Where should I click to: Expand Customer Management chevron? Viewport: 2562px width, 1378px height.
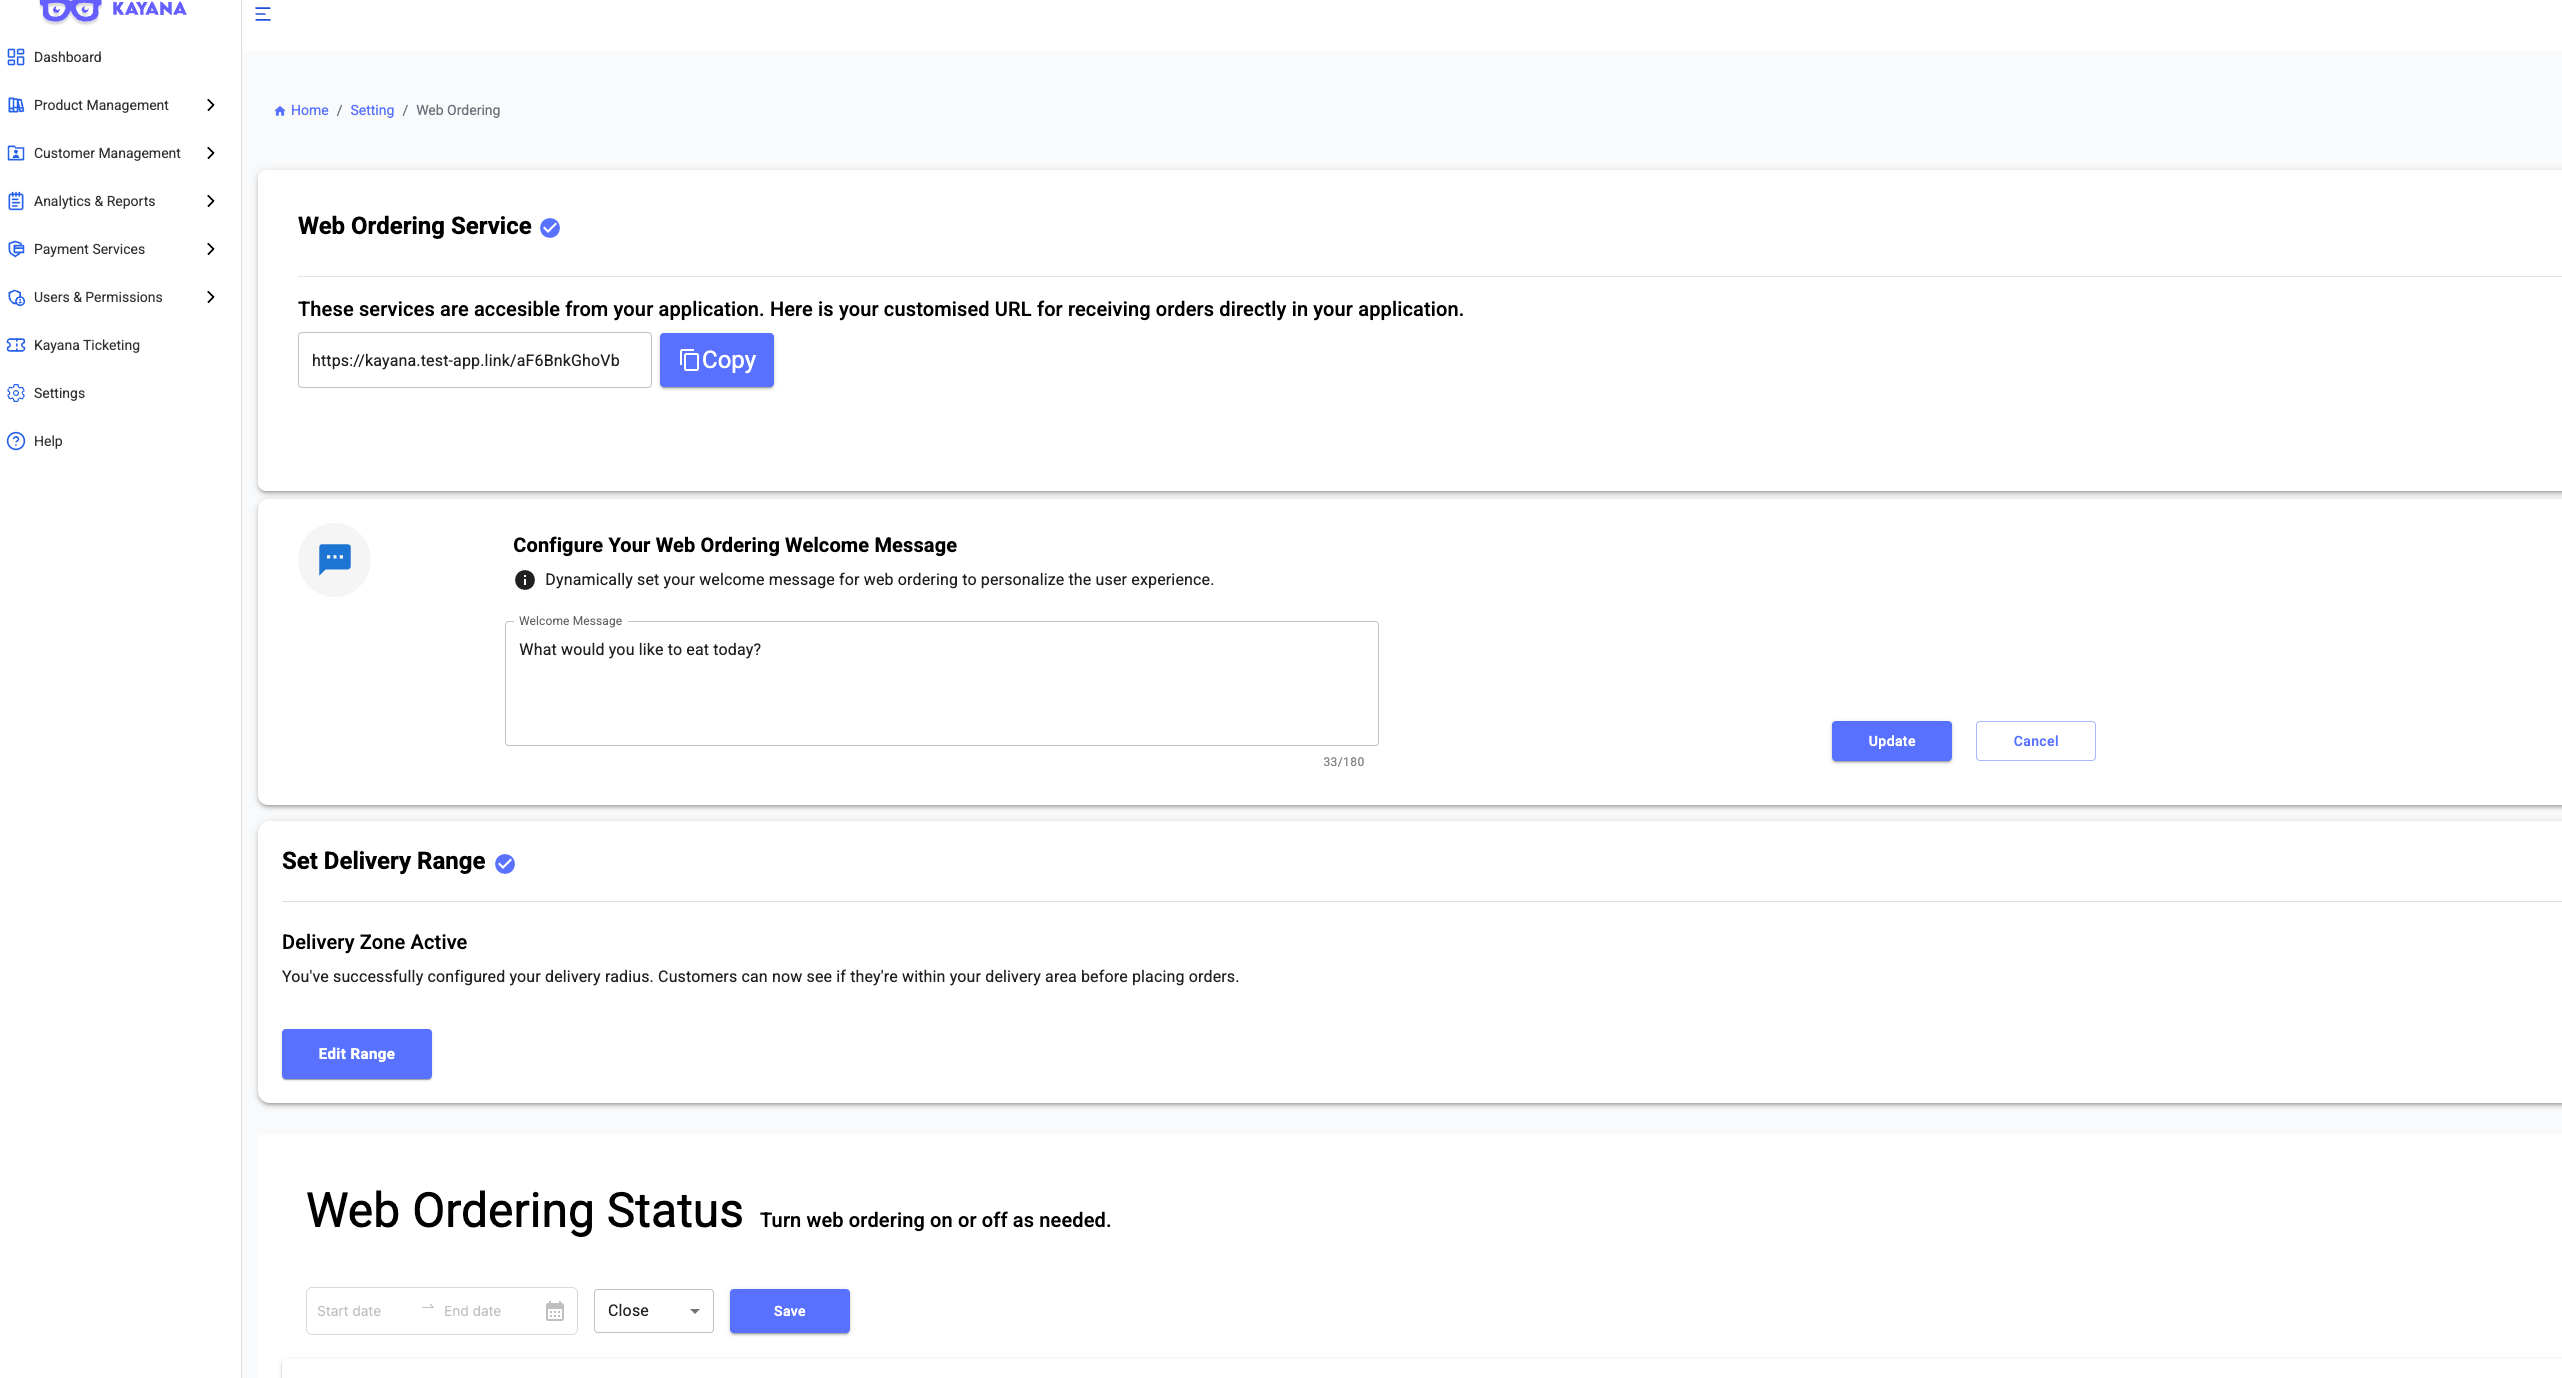[x=211, y=153]
